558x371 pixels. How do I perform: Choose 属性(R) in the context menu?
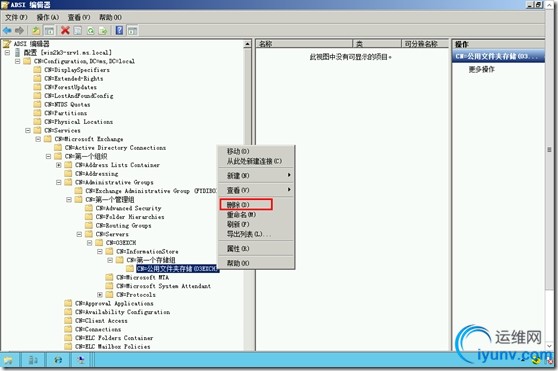pos(256,249)
